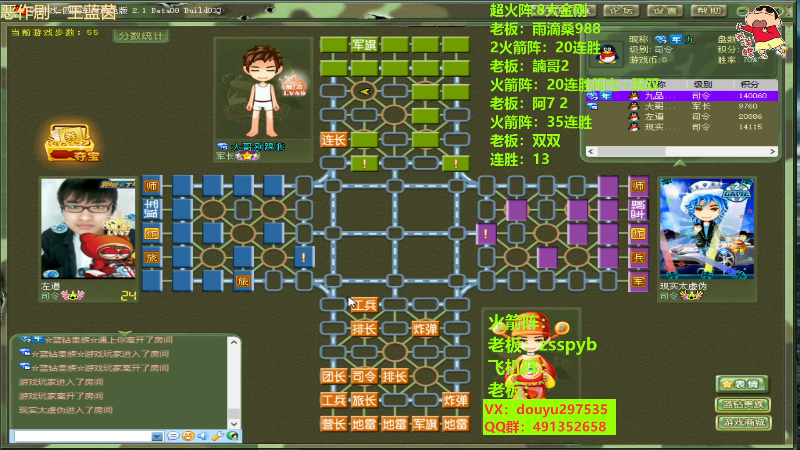Open the chat input dropdown arrow

pos(157,436)
